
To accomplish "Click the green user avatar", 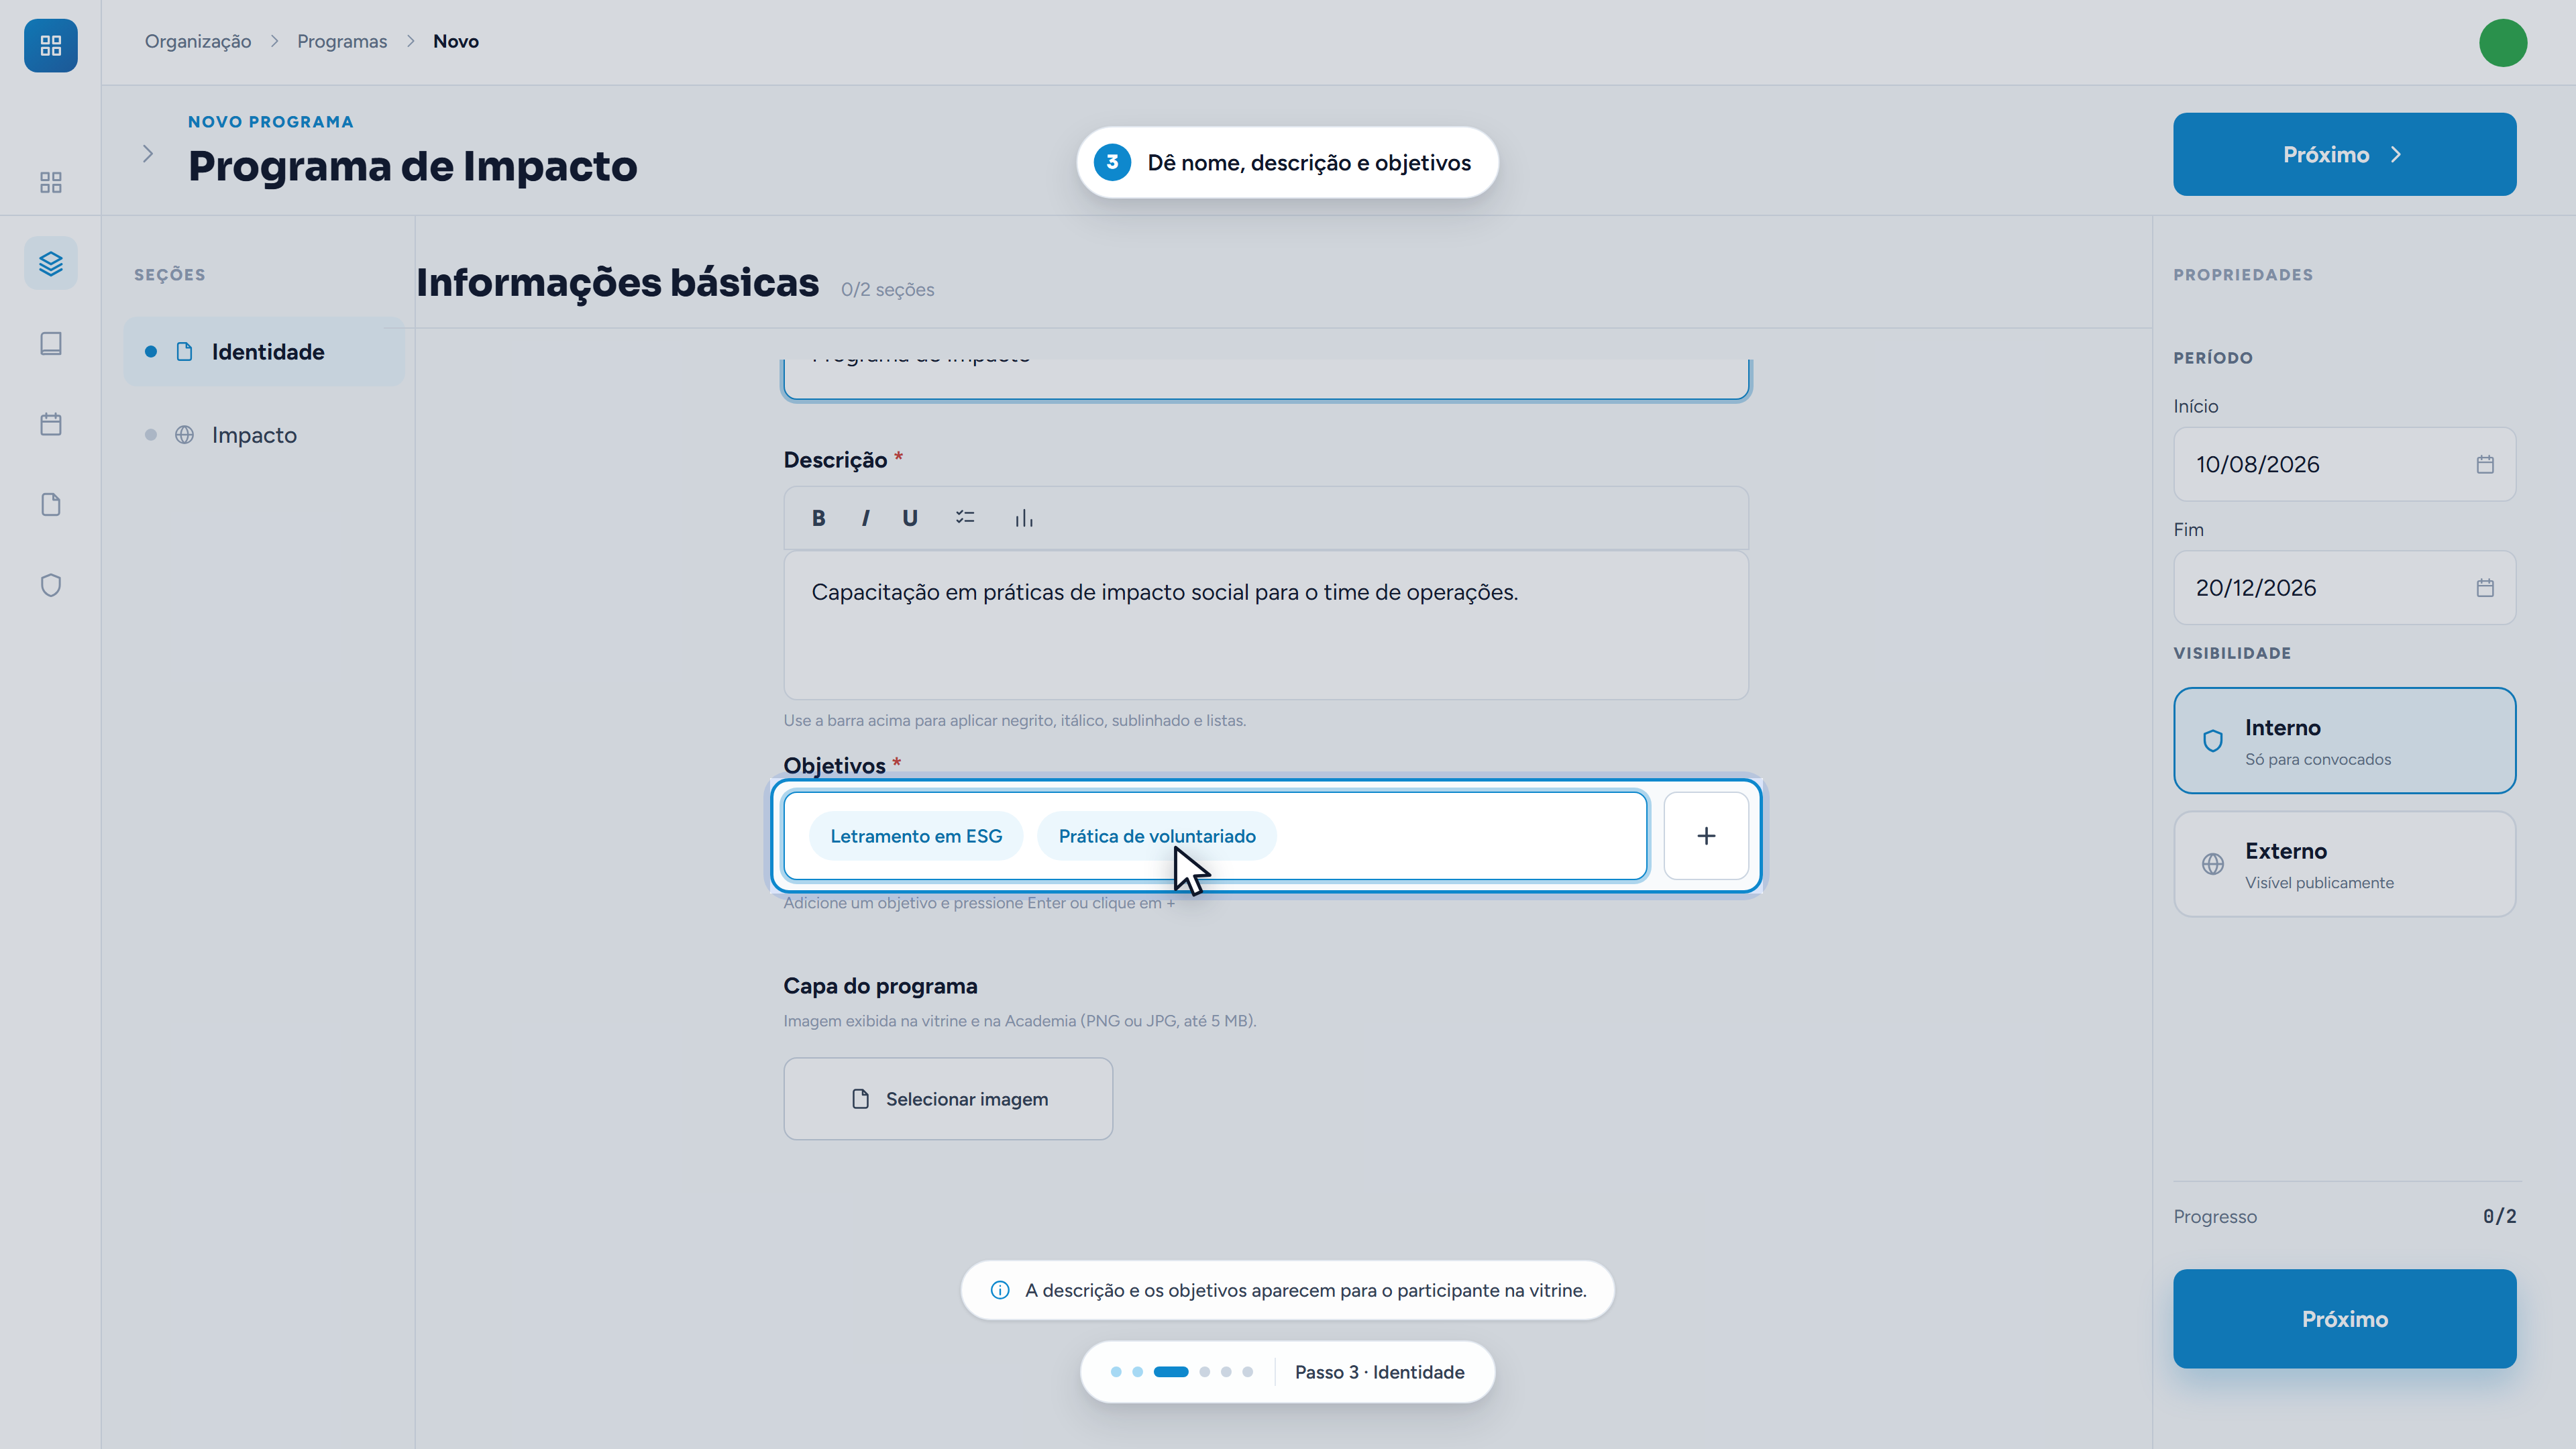I will click(x=2503, y=43).
